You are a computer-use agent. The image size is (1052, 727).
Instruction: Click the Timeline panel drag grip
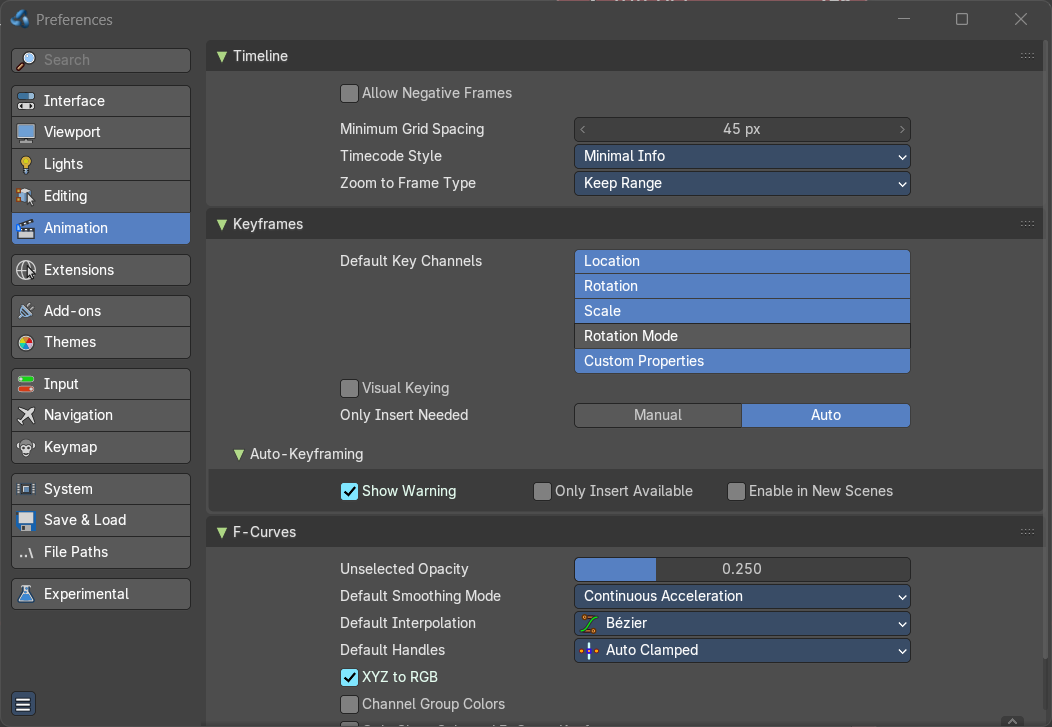tap(1027, 56)
